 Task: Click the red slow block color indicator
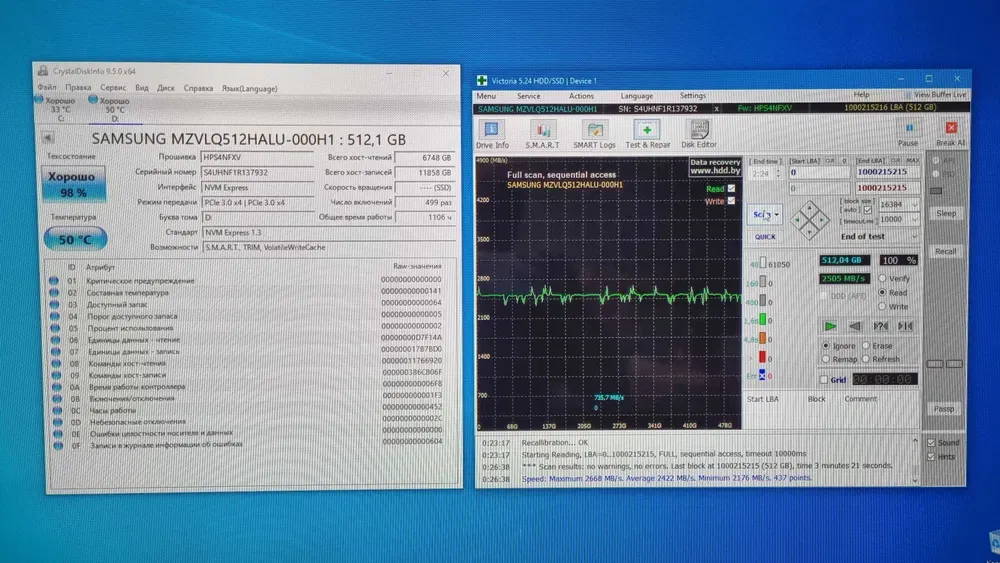[x=762, y=357]
